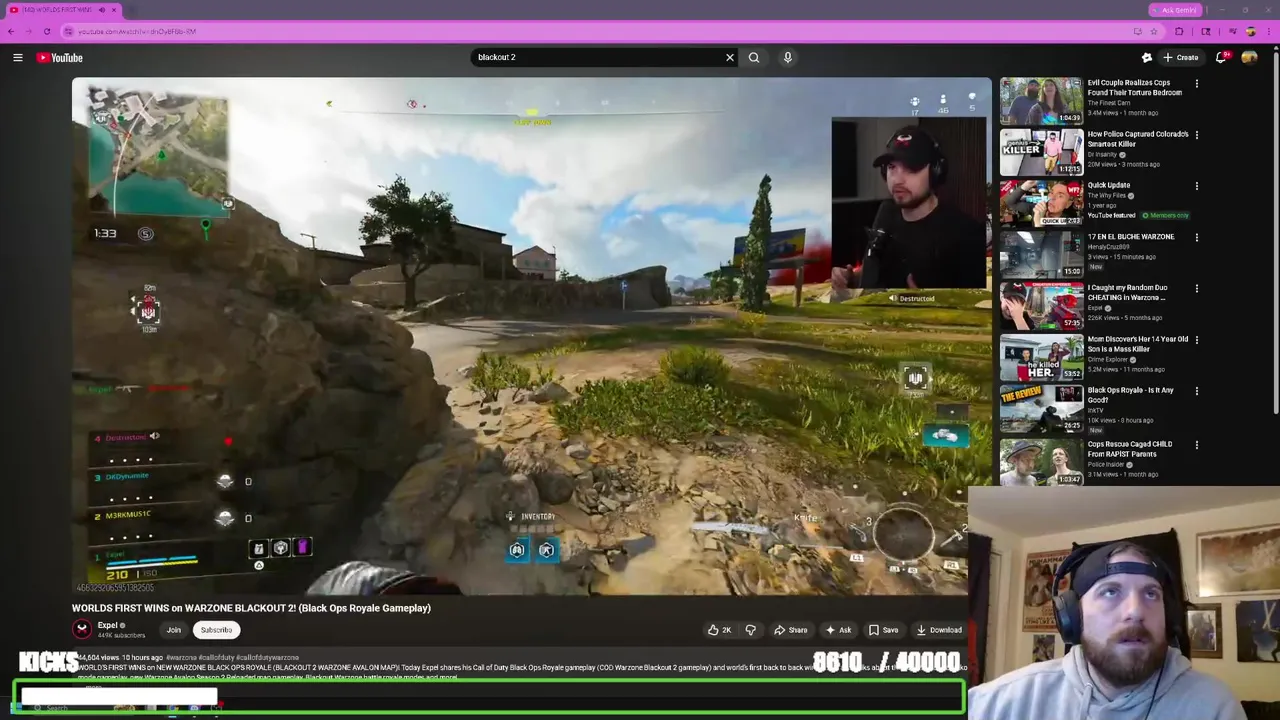The height and width of the screenshot is (720, 1280).
Task: Dislike the video with thumbs down
Action: tap(750, 630)
